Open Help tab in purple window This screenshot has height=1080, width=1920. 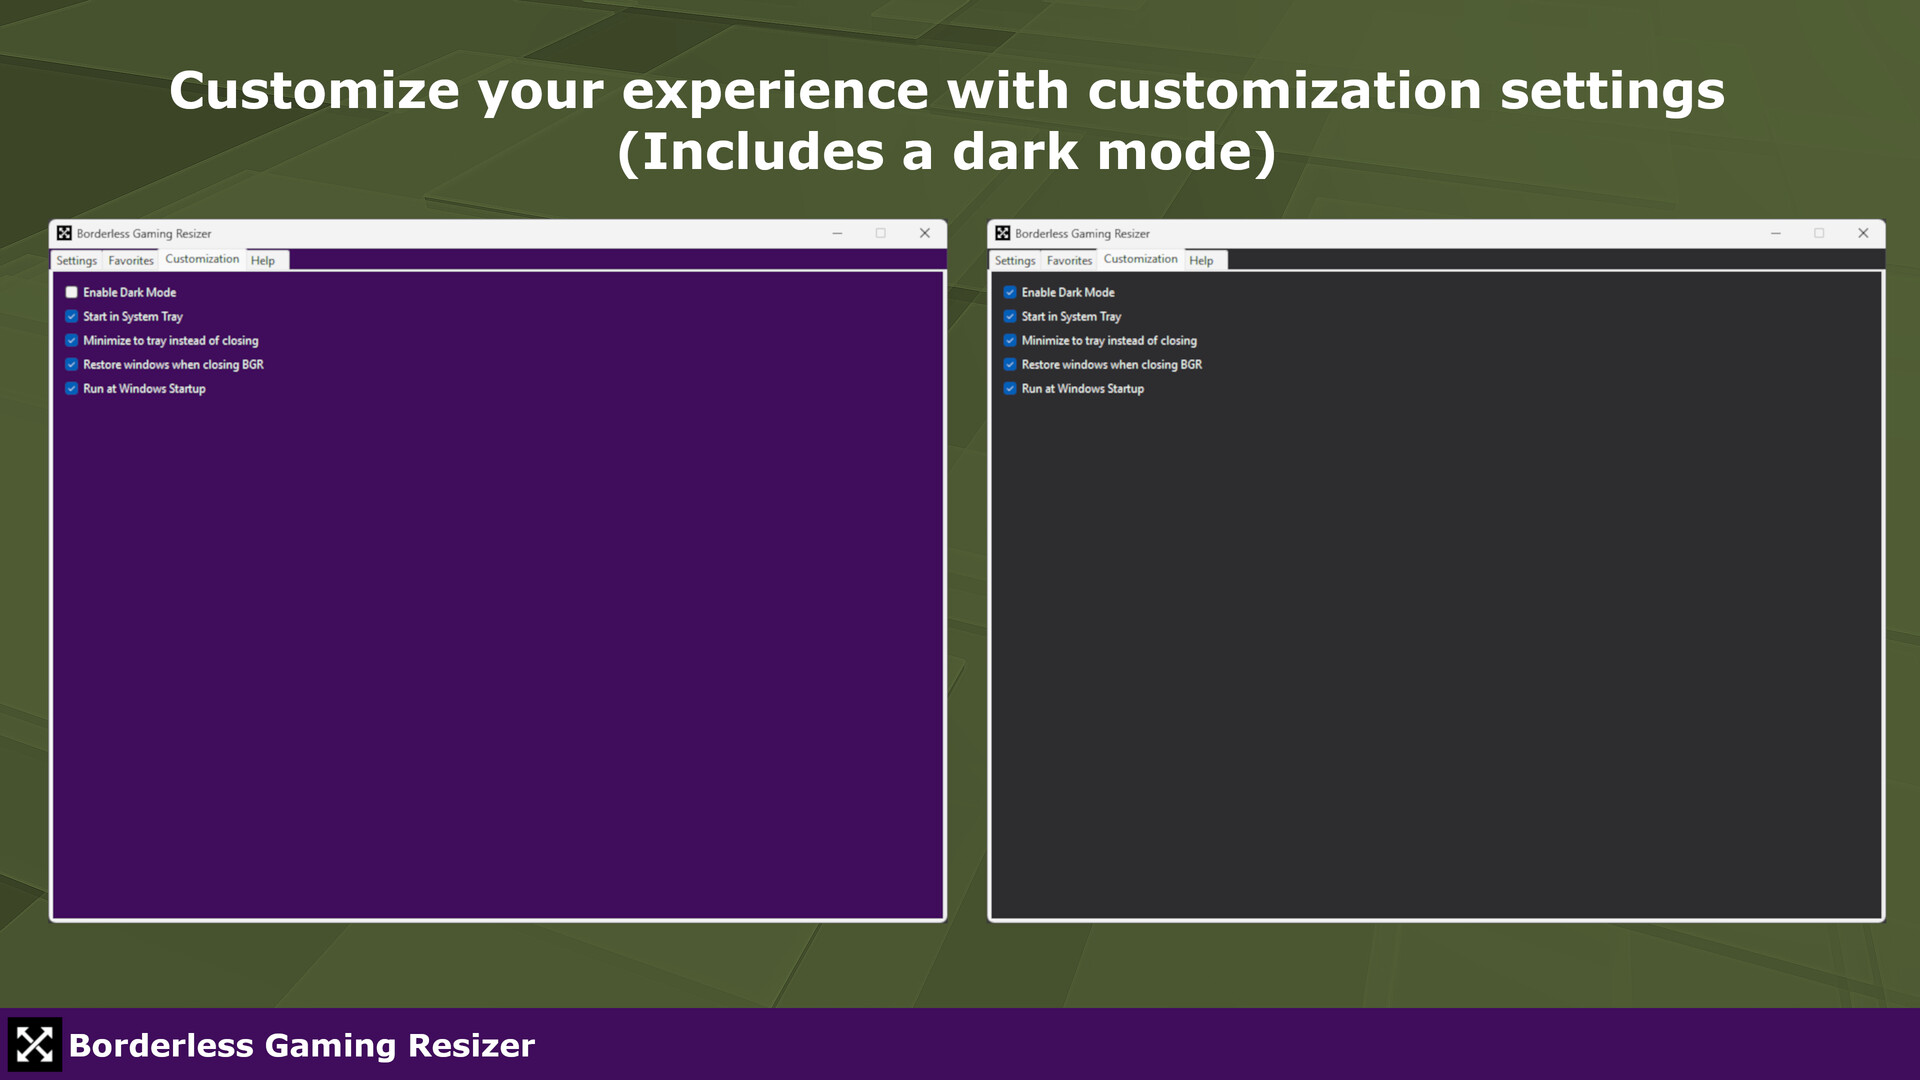tap(263, 260)
